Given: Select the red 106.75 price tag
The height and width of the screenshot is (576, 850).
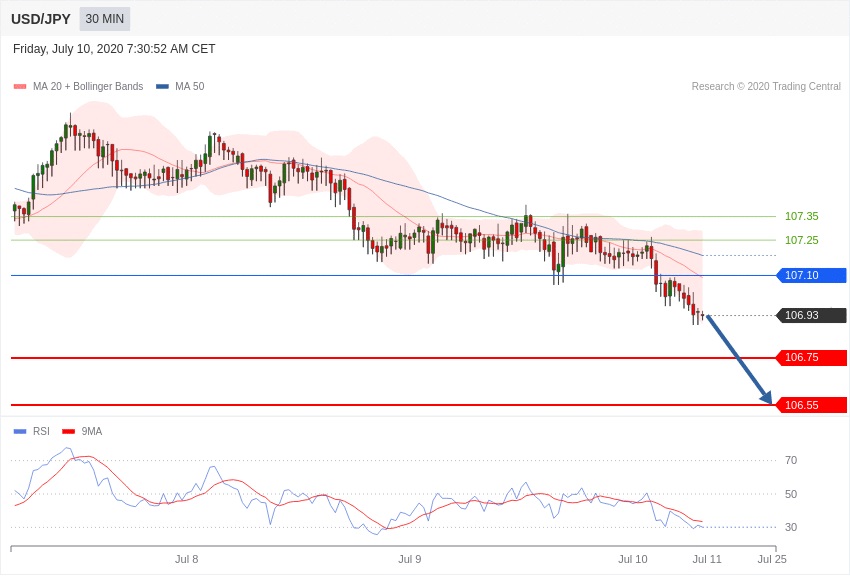Looking at the screenshot, I should (811, 357).
